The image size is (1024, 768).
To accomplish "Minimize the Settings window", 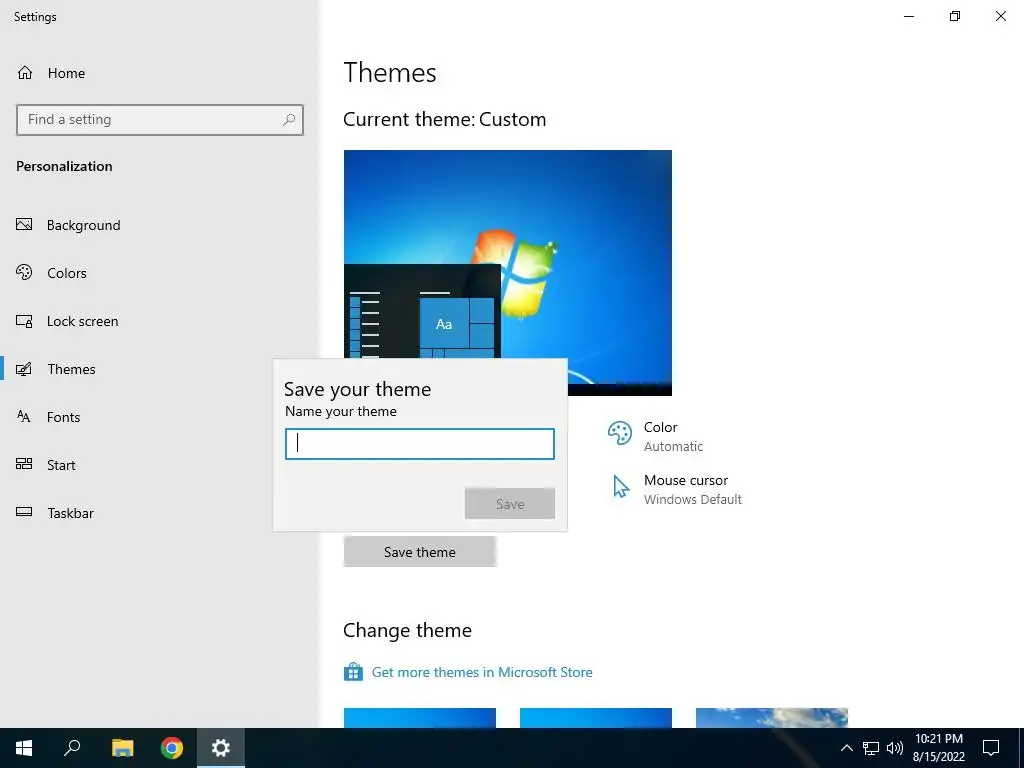I will point(909,16).
